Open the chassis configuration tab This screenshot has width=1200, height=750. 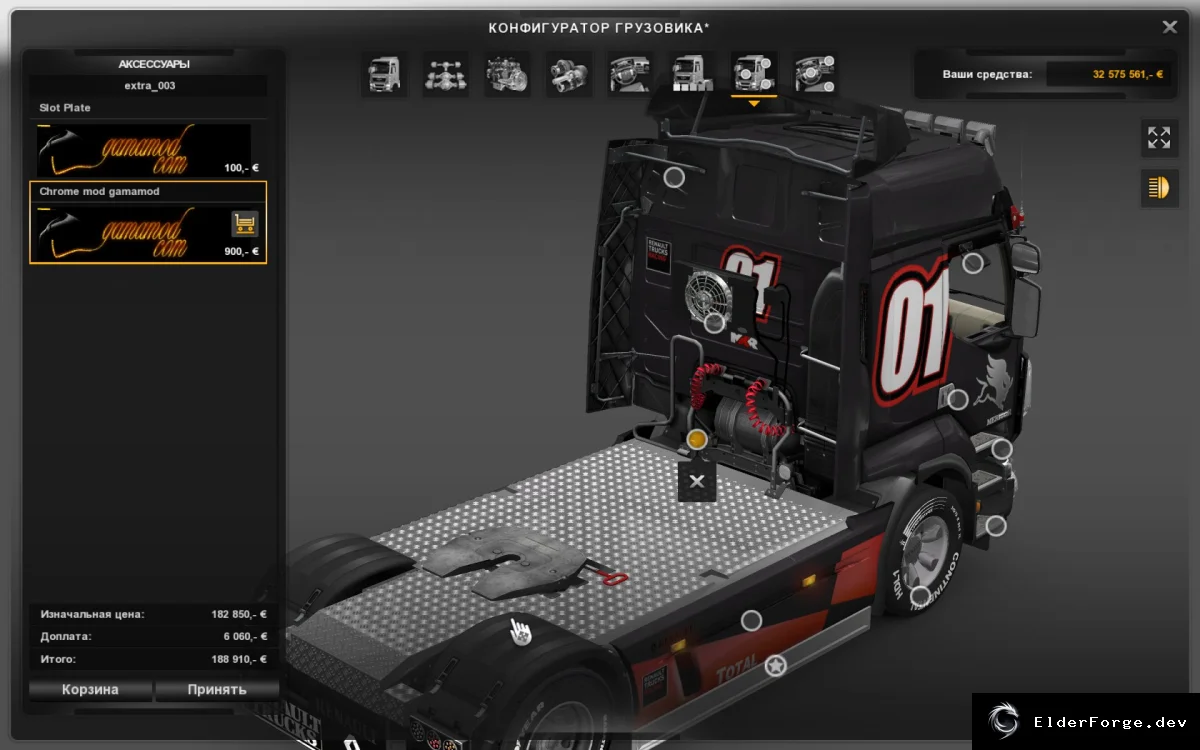pyautogui.click(x=446, y=75)
